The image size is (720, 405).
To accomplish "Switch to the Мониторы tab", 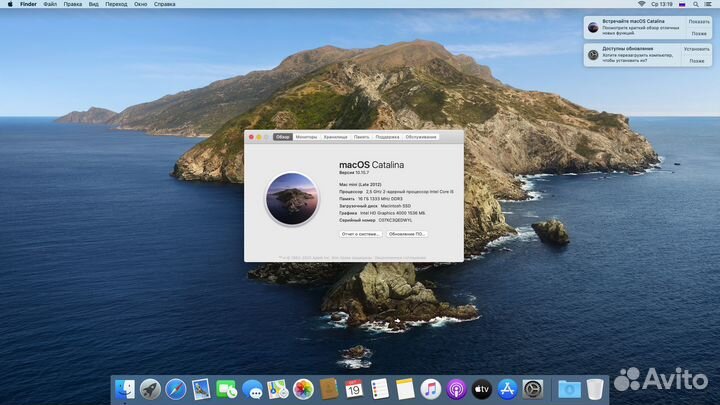I will (x=306, y=137).
